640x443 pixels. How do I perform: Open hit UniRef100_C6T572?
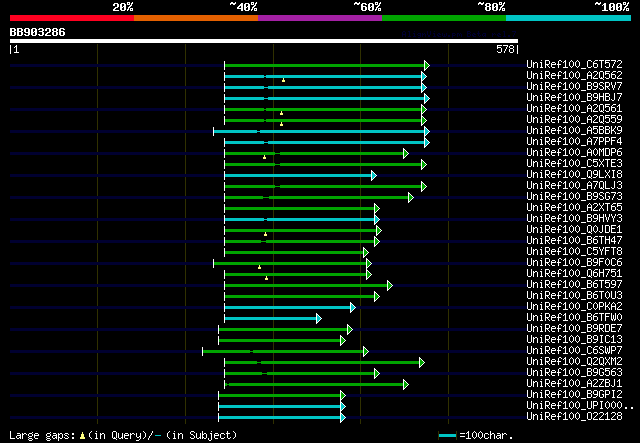pos(574,64)
